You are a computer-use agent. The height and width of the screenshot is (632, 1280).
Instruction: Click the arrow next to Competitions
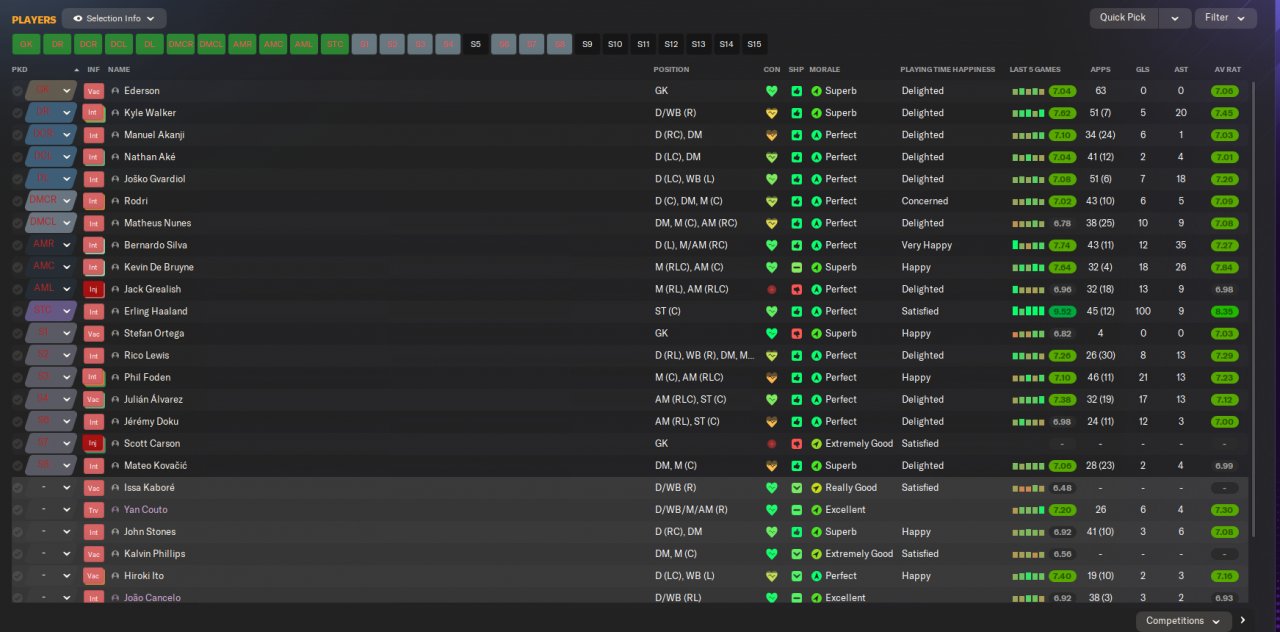pyautogui.click(x=1243, y=621)
